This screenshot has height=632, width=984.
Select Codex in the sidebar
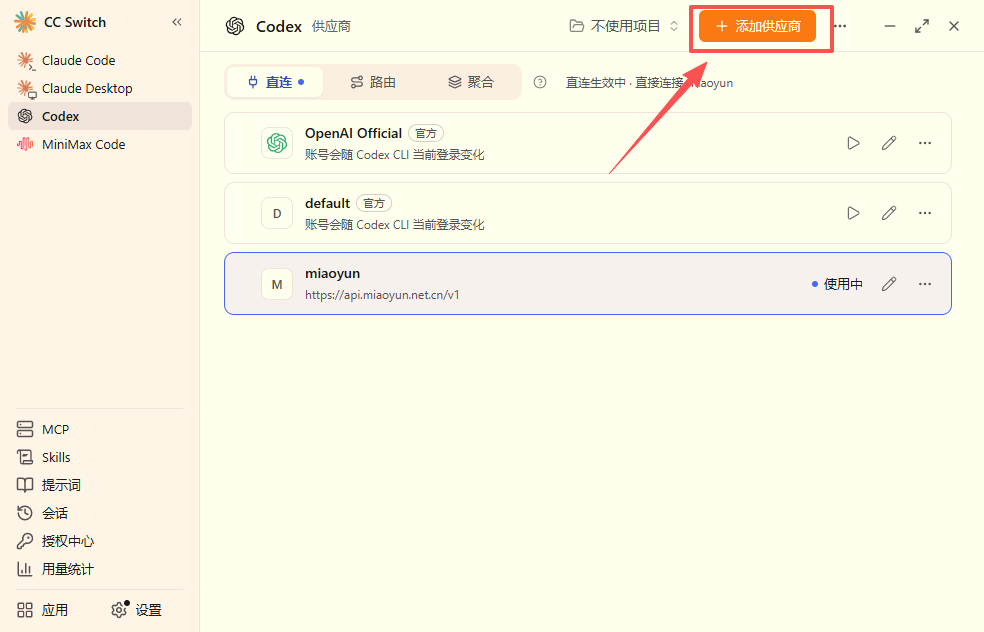100,116
